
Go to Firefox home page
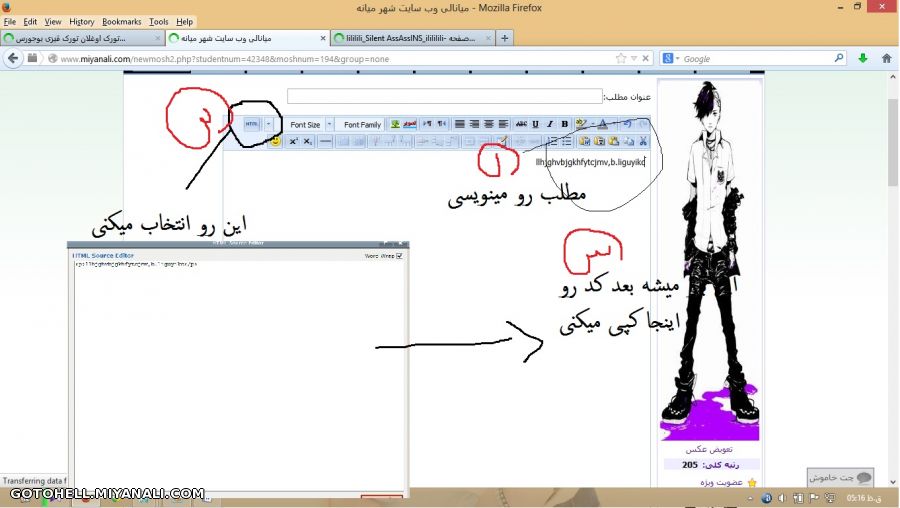[887, 59]
